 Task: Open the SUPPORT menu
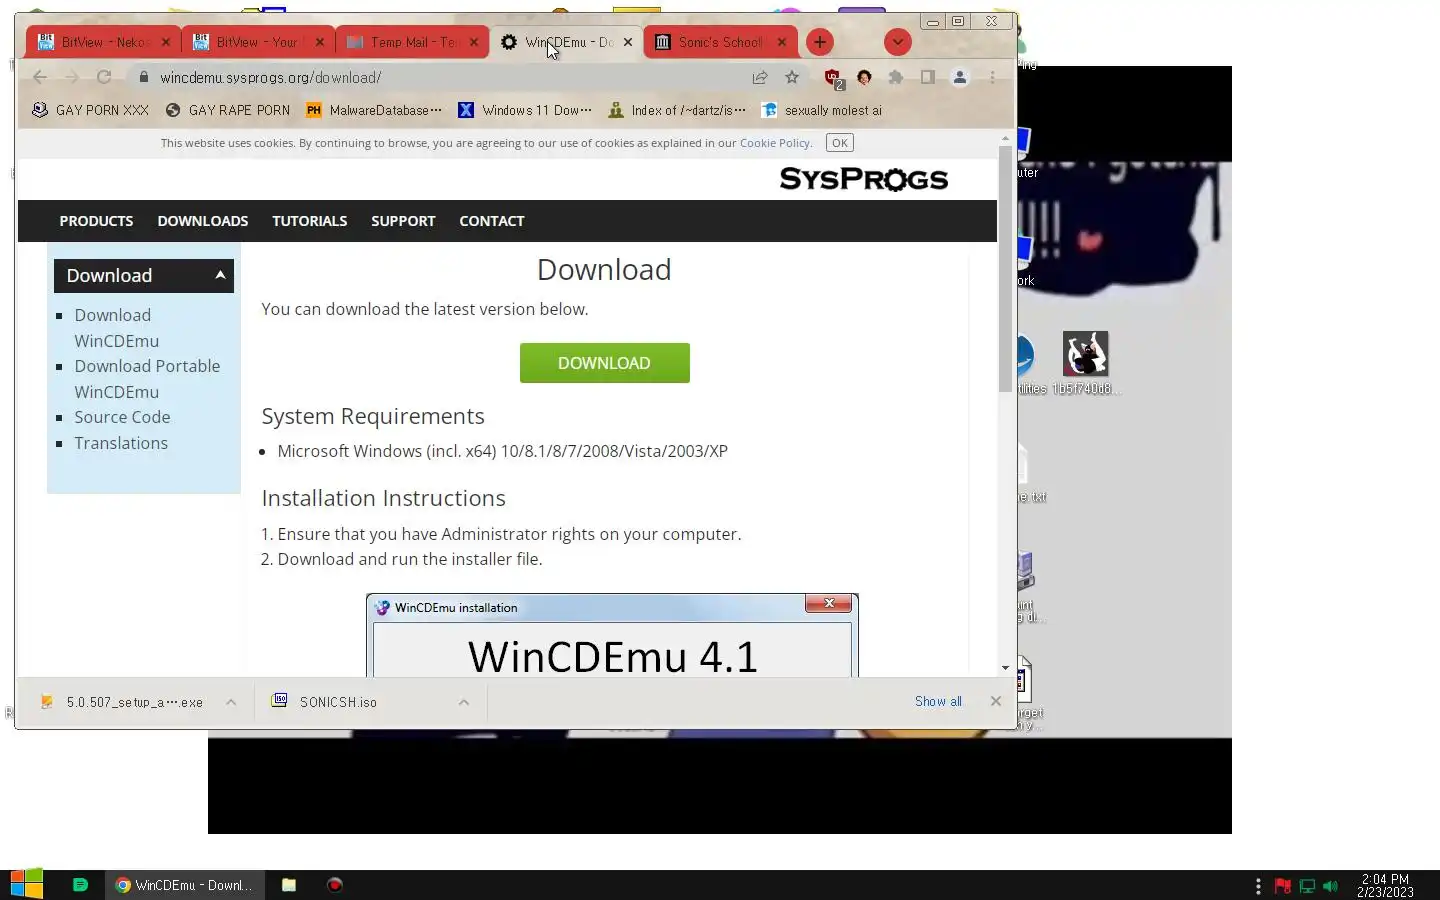pyautogui.click(x=403, y=221)
